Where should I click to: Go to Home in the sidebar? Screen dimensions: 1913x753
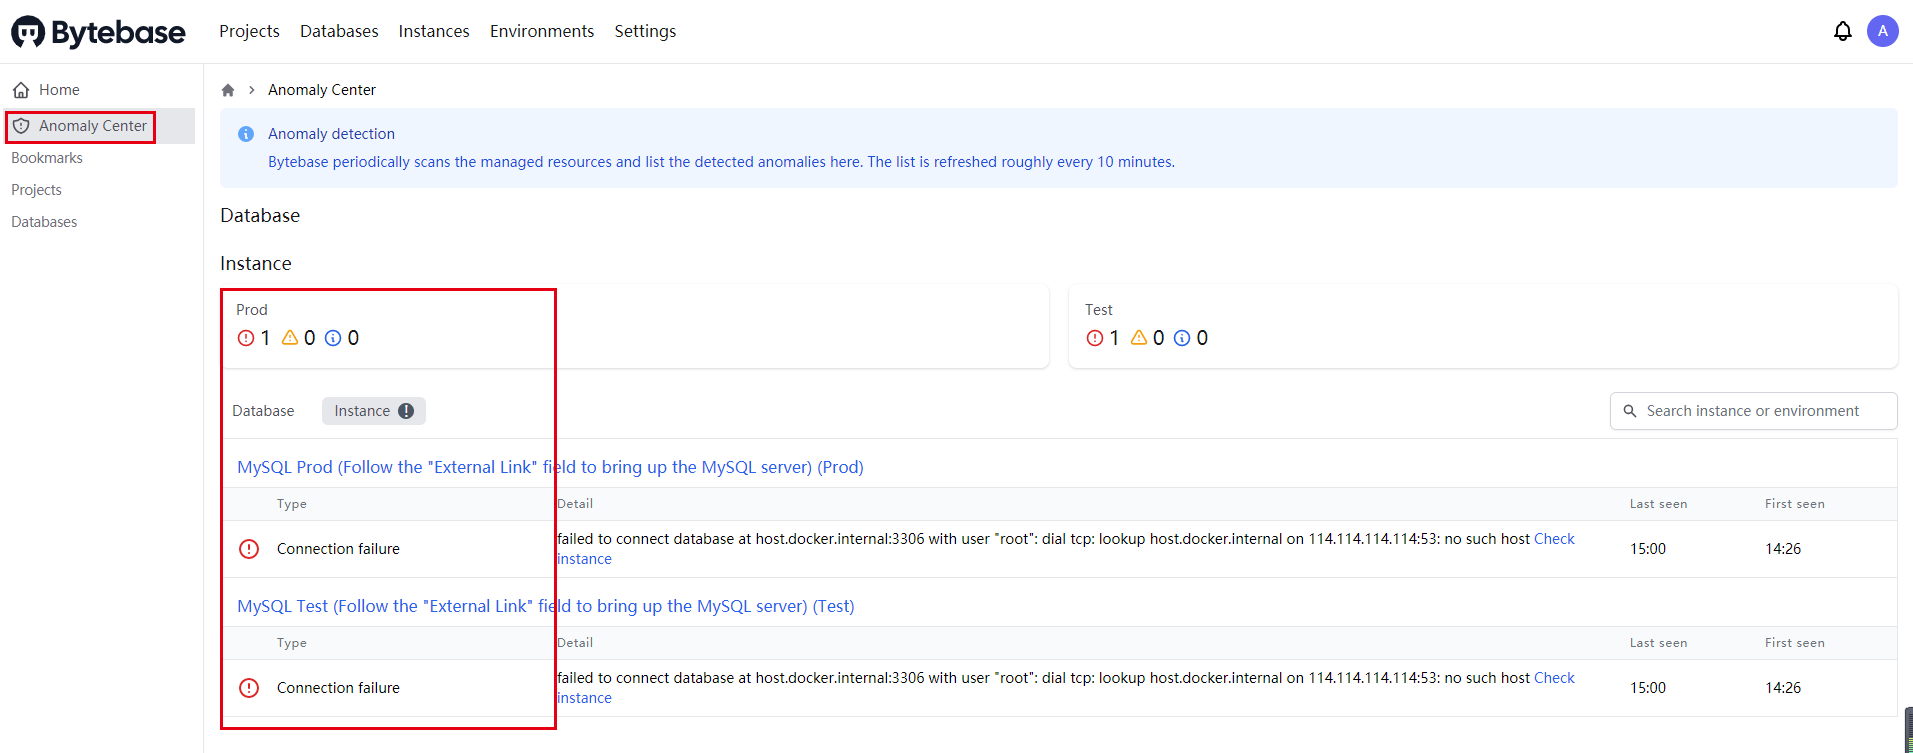(x=99, y=90)
